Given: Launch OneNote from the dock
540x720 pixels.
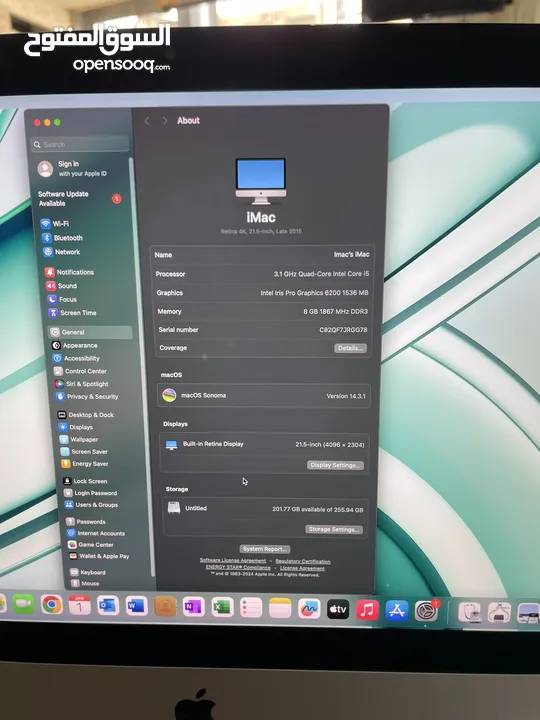Looking at the screenshot, I should coord(193,607).
